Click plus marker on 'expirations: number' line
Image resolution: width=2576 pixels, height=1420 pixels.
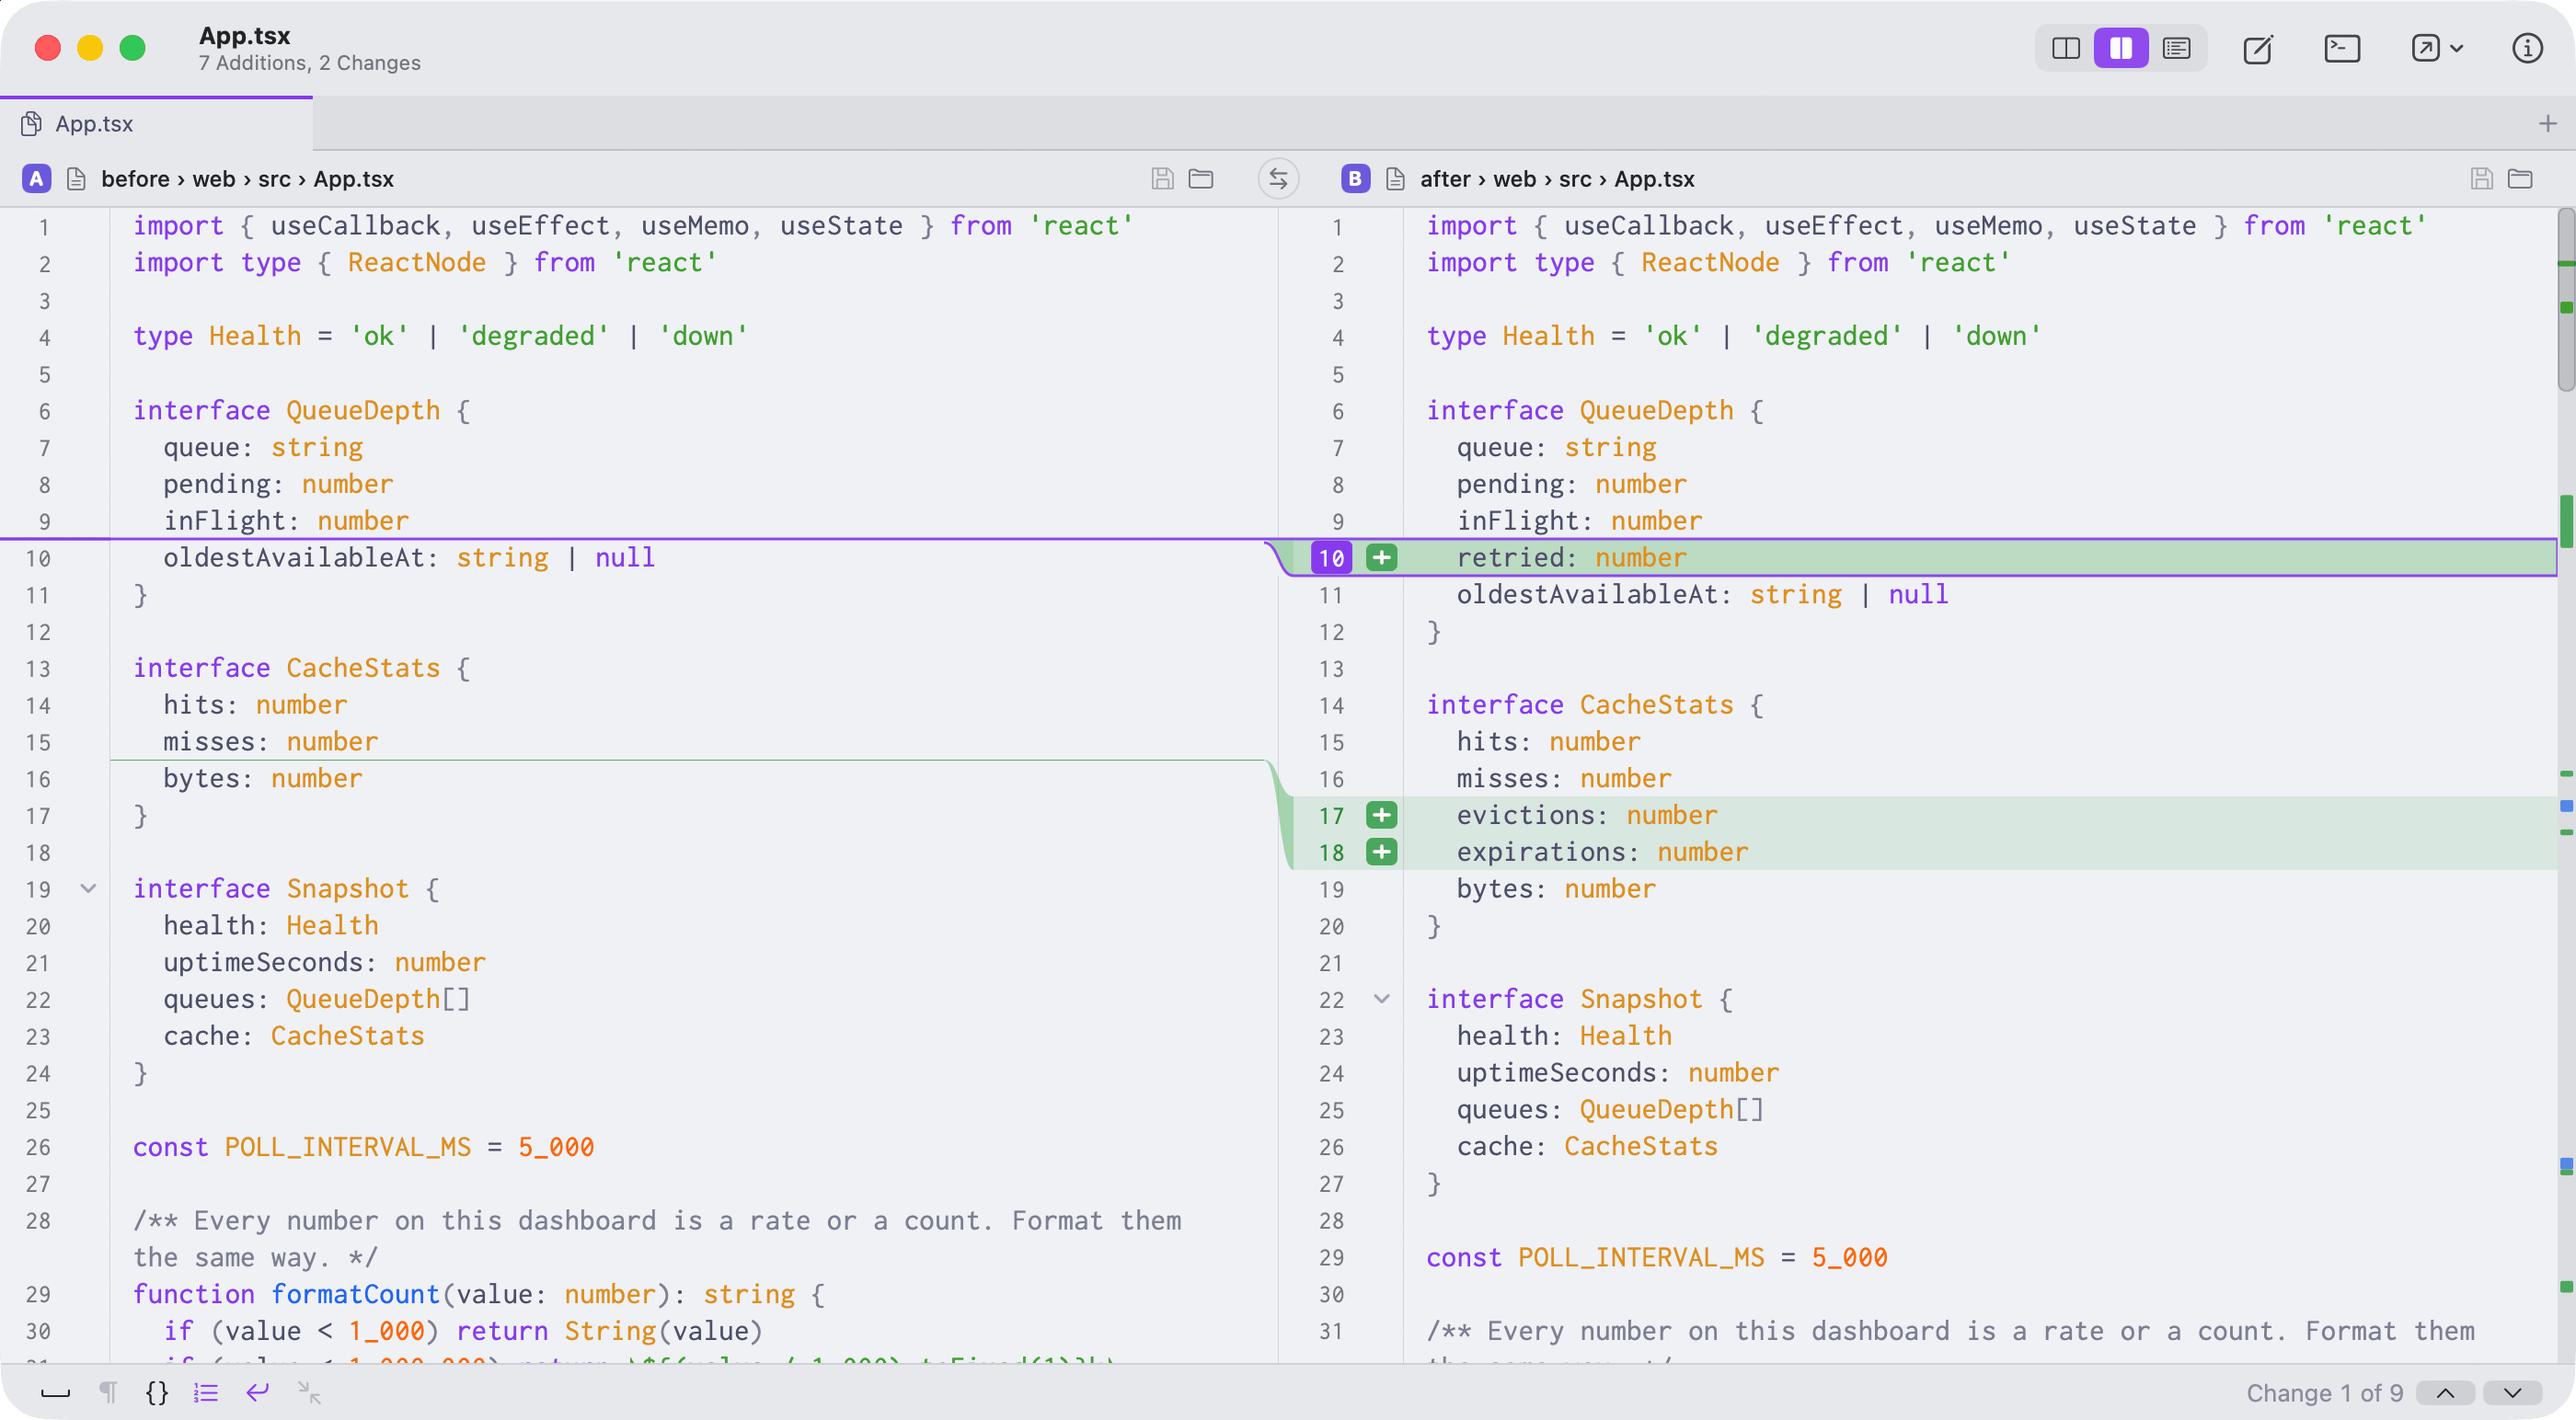click(1381, 852)
